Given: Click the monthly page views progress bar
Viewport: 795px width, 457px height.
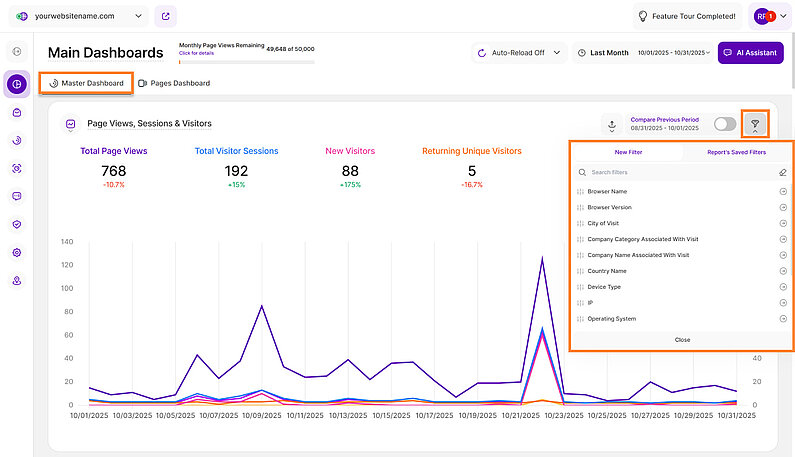Looking at the screenshot, I should point(246,62).
